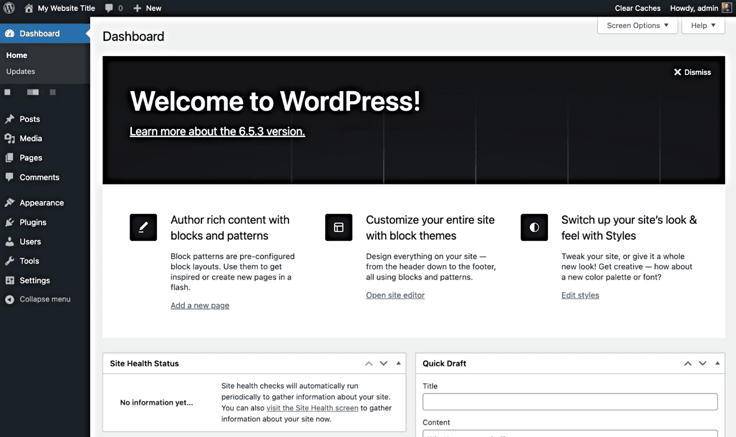
Task: Click the Collapse menu text
Action: (45, 299)
